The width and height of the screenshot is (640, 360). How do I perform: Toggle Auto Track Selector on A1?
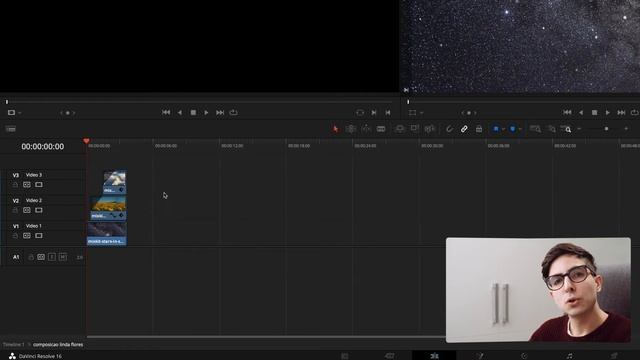pos(41,257)
